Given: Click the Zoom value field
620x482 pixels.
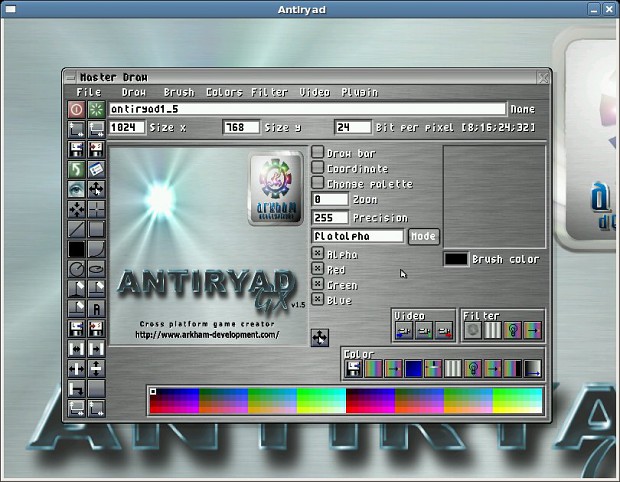Looking at the screenshot, I should 330,199.
